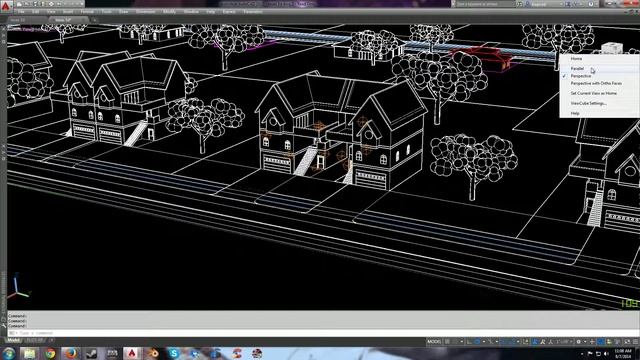This screenshot has width=640, height=360.
Task: Switch to the layout tab beside Model
Action: 35,340
